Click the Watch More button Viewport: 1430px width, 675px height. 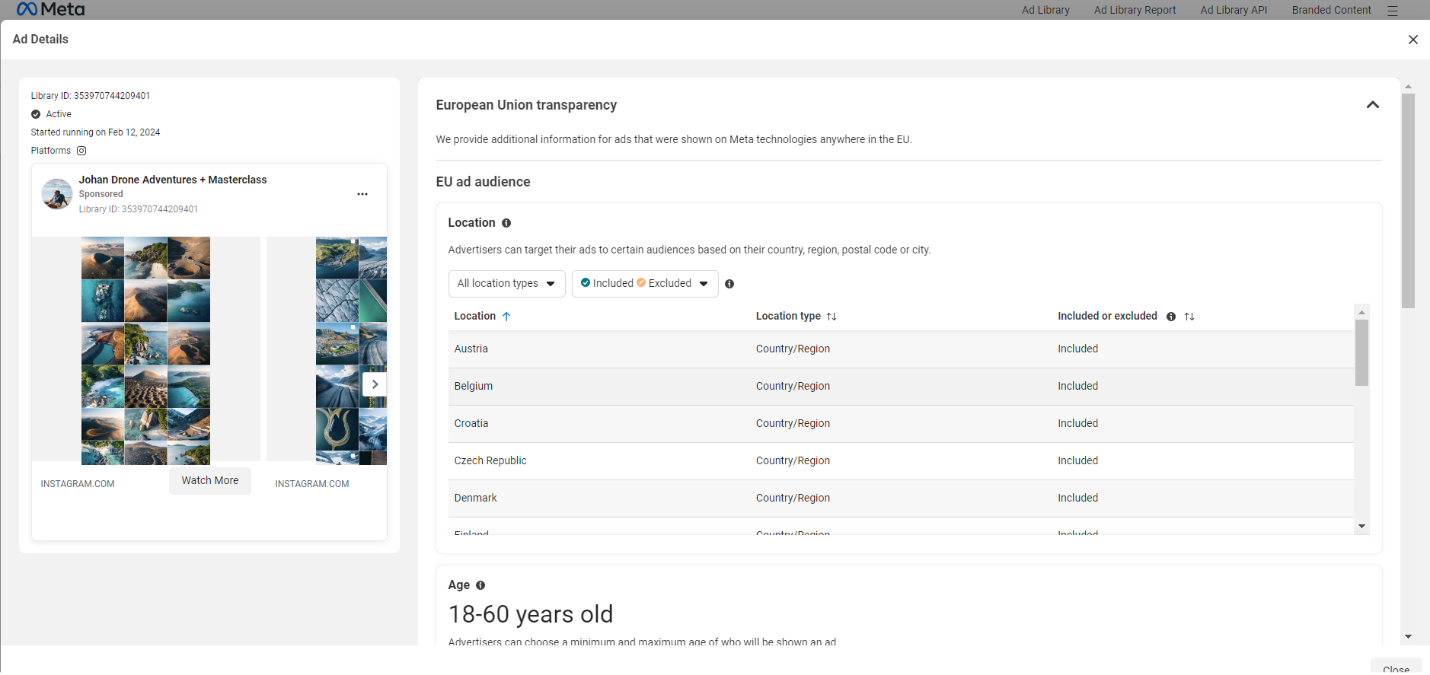[x=210, y=480]
